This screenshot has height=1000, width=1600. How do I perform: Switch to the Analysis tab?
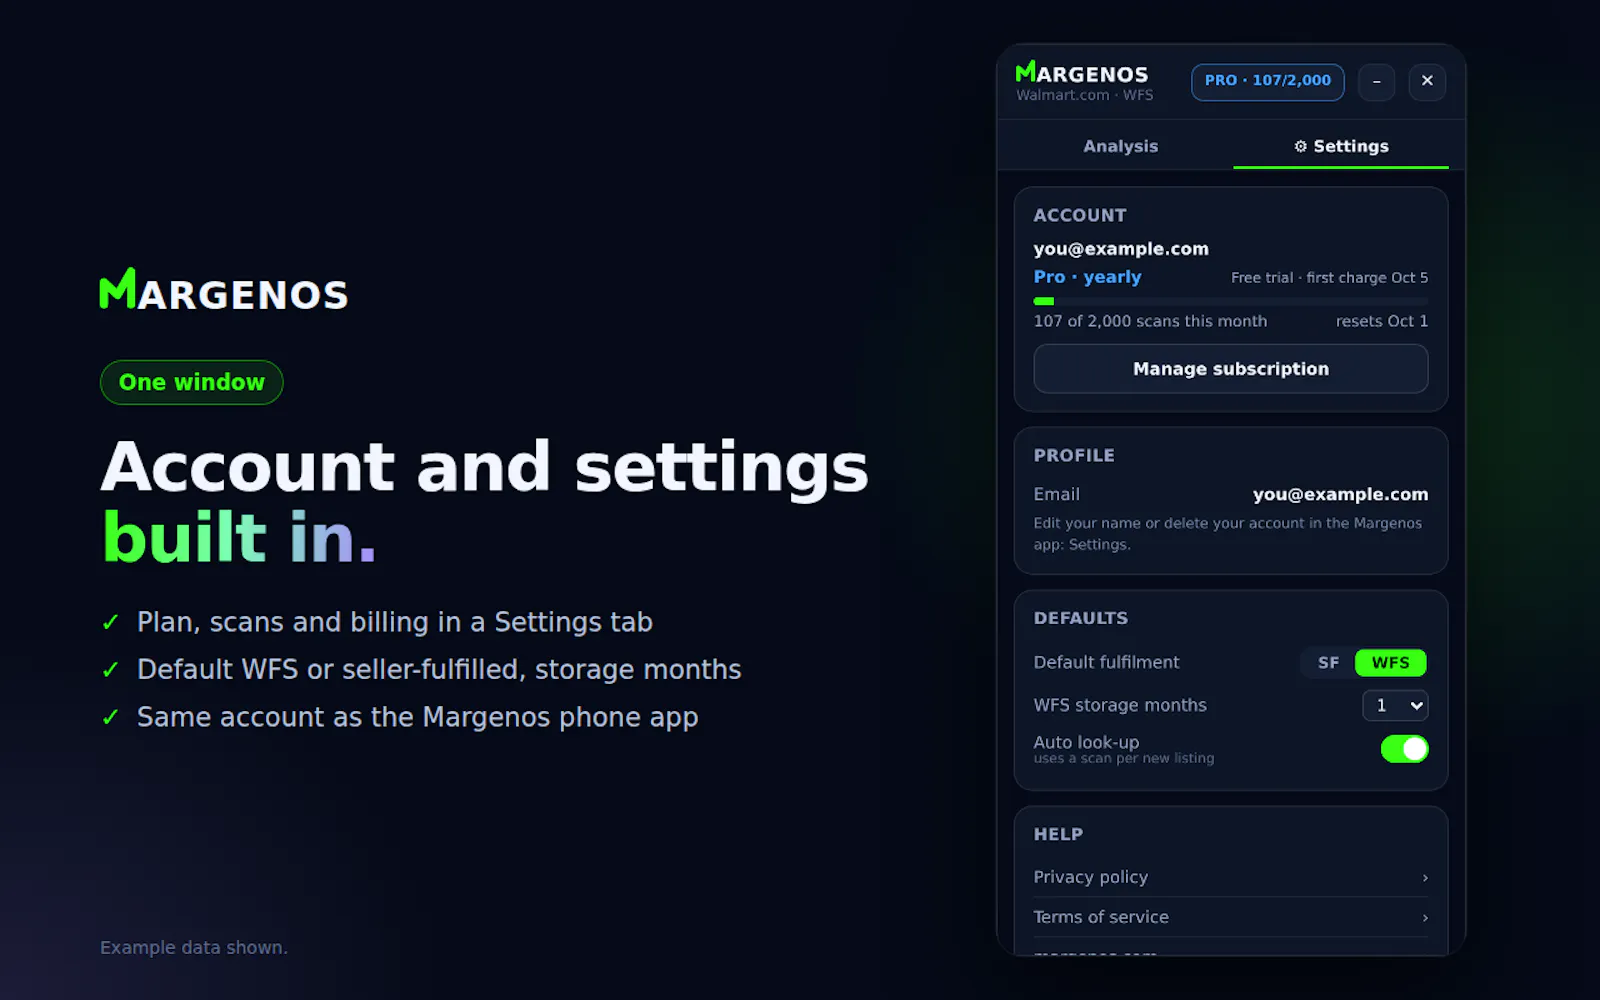[1120, 146]
